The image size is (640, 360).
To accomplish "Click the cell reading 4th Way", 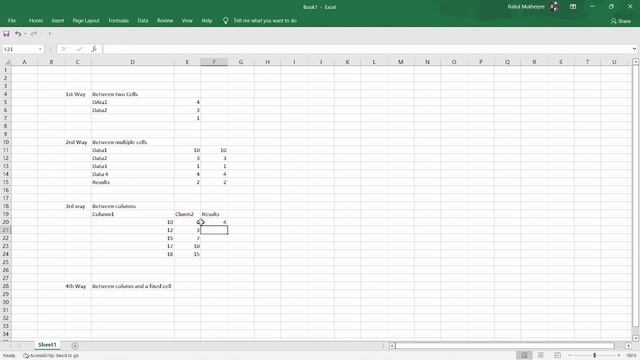I will (x=78, y=286).
